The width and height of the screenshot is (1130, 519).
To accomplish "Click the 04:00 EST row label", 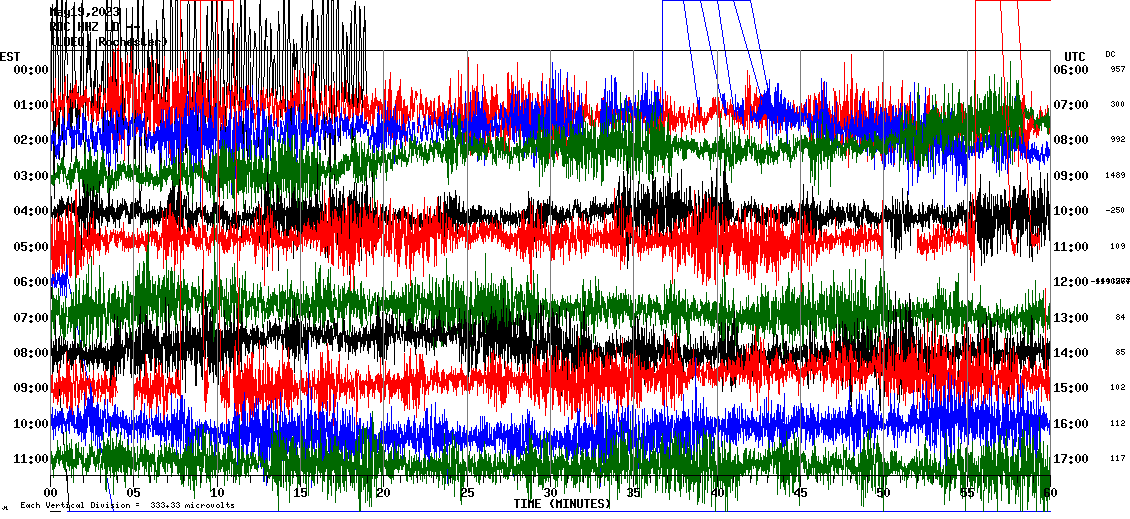I will tap(31, 211).
